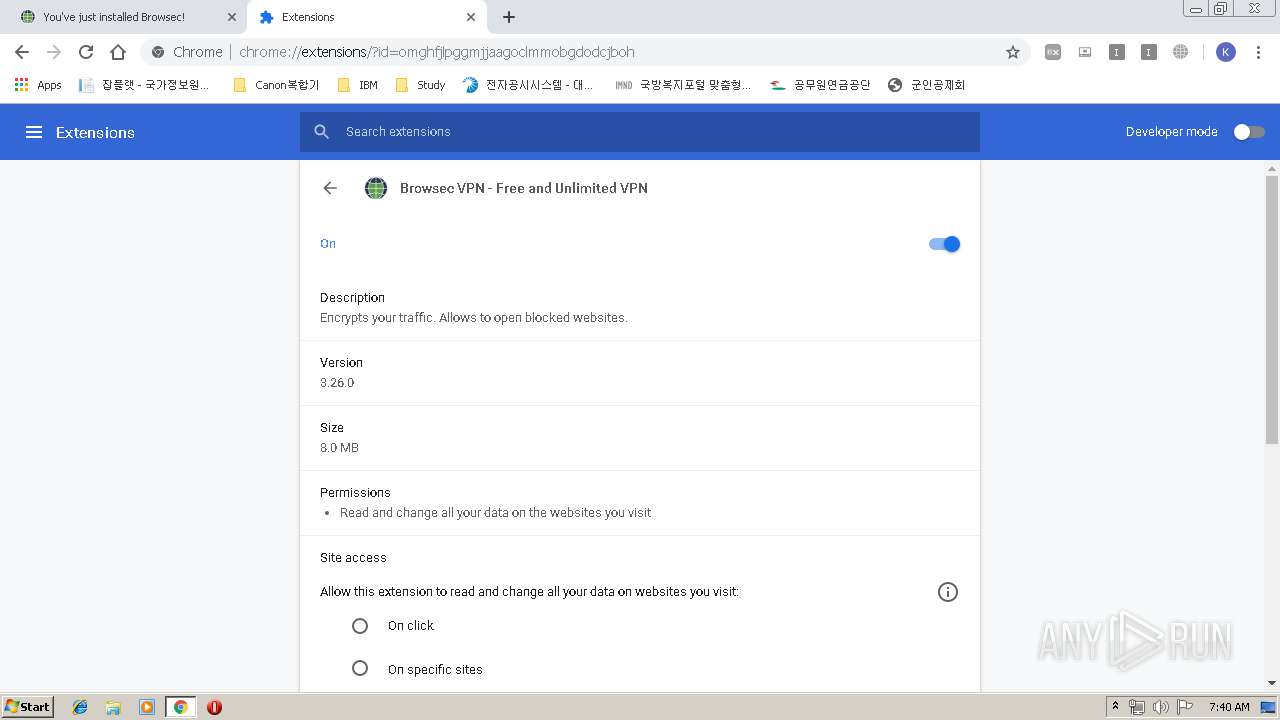The width and height of the screenshot is (1280, 720).
Task: Switch to You've just installed Browsec tab
Action: (x=123, y=17)
